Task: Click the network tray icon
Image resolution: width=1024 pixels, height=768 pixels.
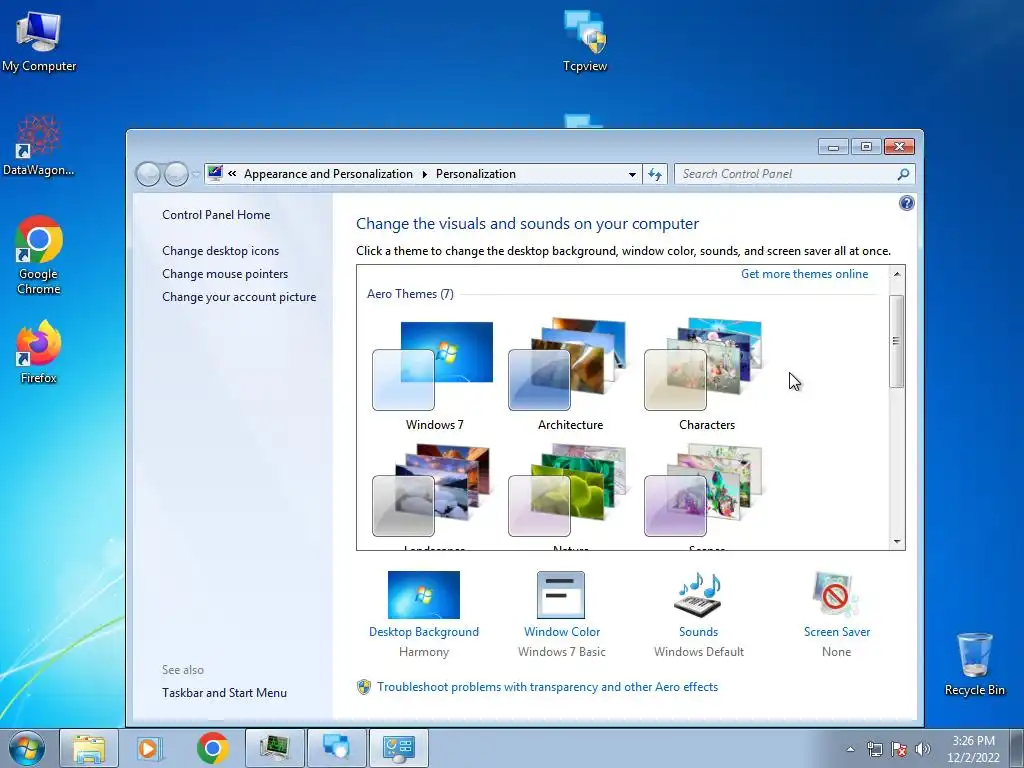Action: 874,749
